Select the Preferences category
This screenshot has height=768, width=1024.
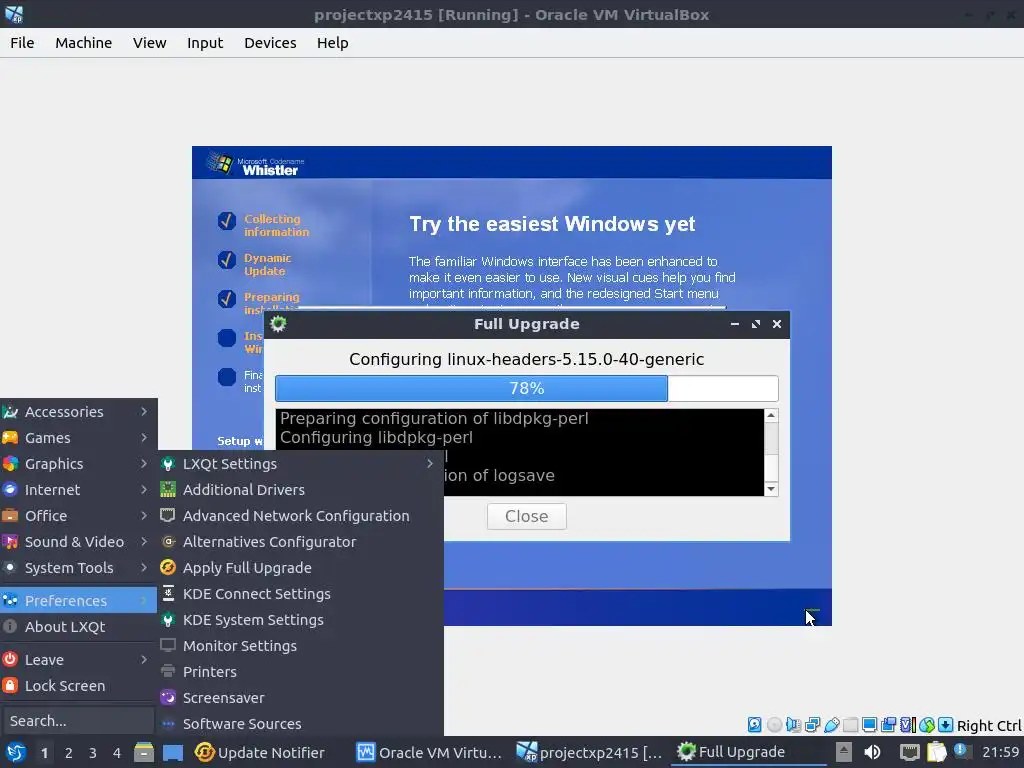pos(78,600)
